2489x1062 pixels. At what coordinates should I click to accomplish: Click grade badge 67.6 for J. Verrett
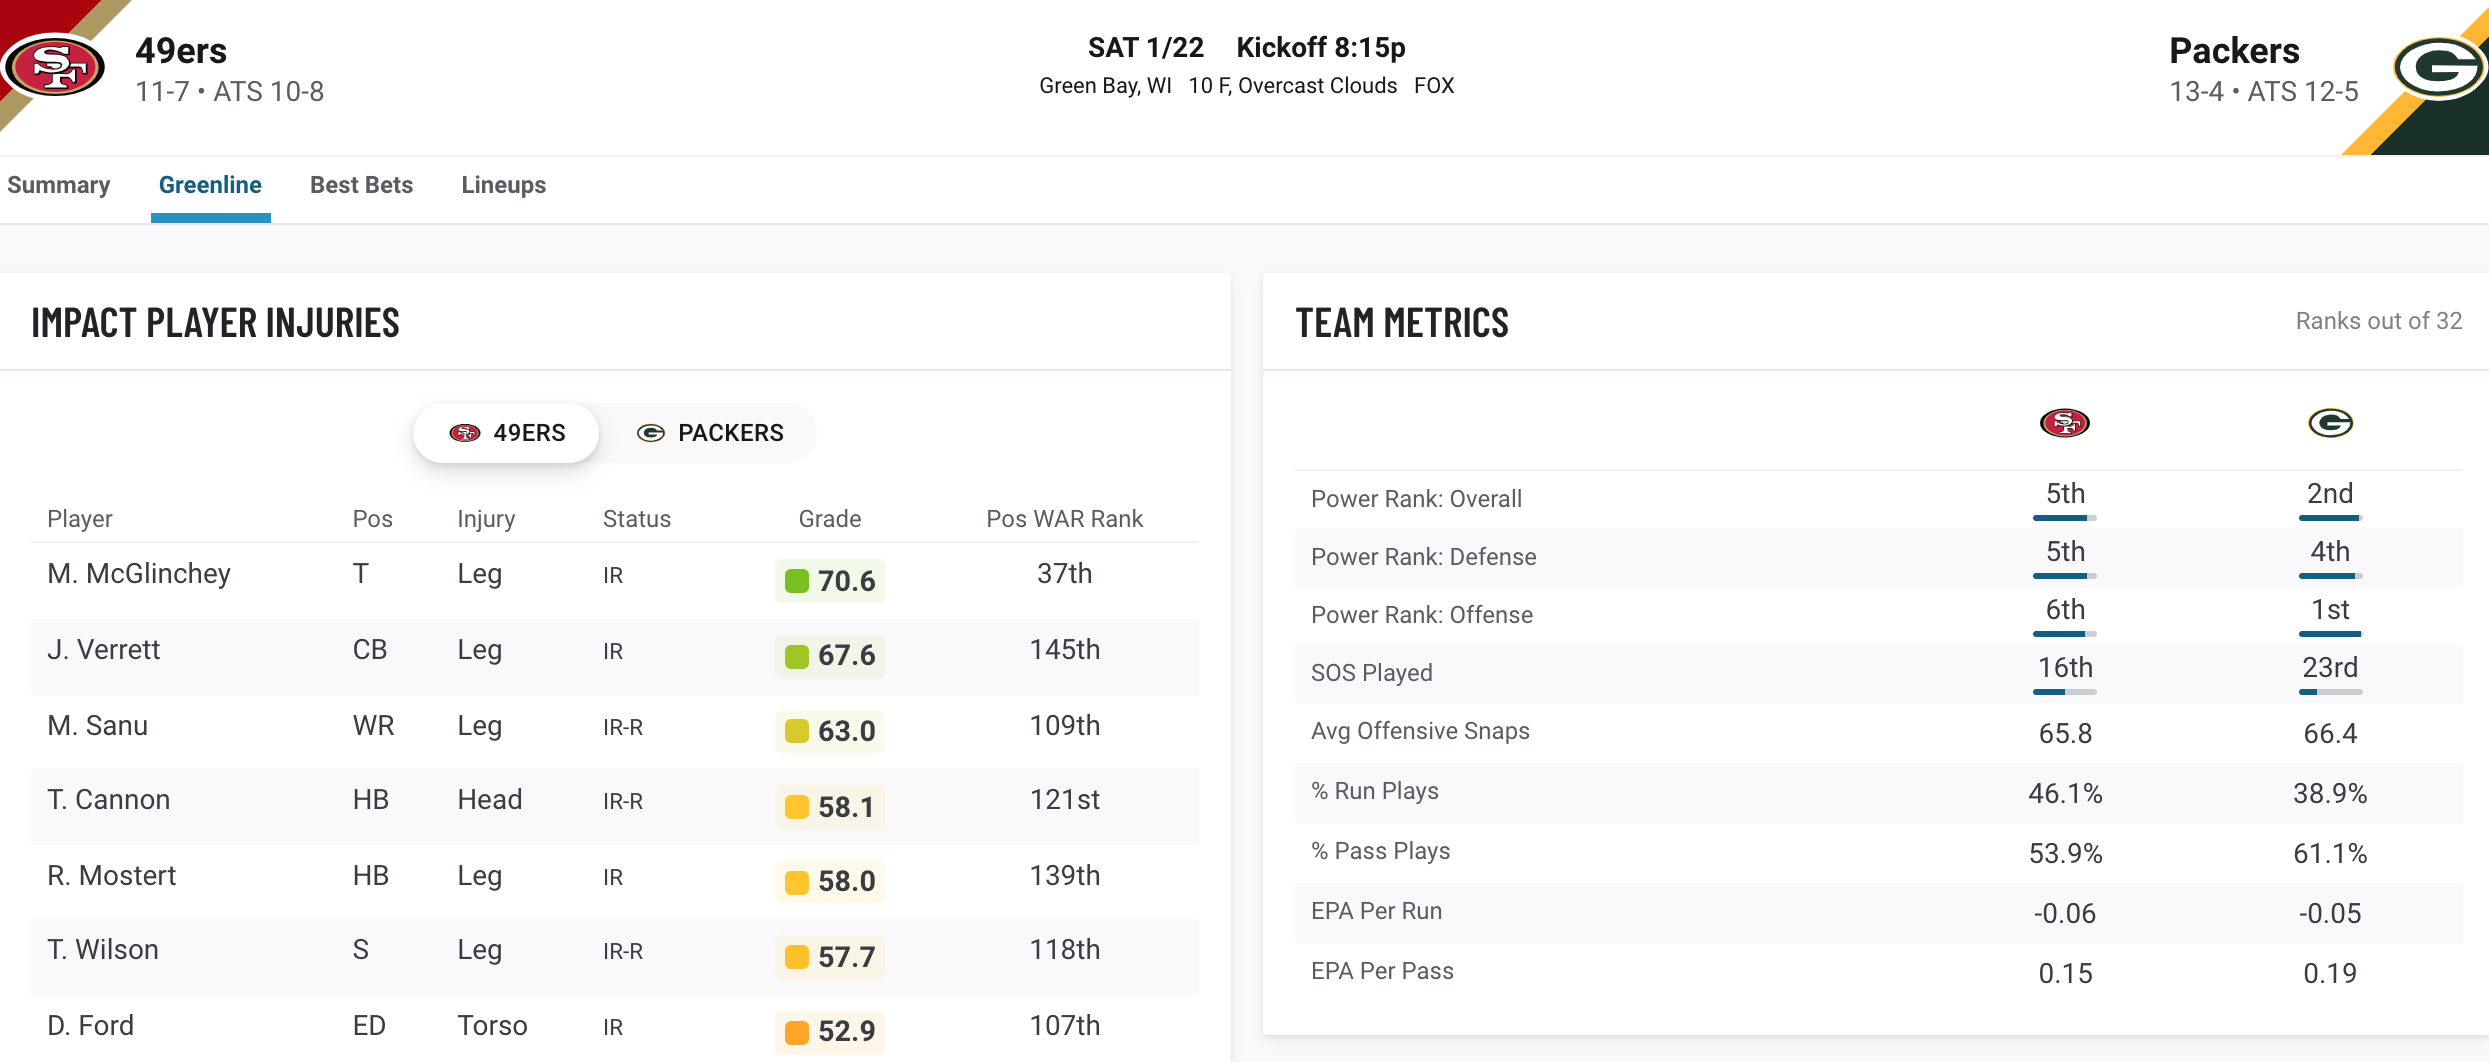coord(830,656)
